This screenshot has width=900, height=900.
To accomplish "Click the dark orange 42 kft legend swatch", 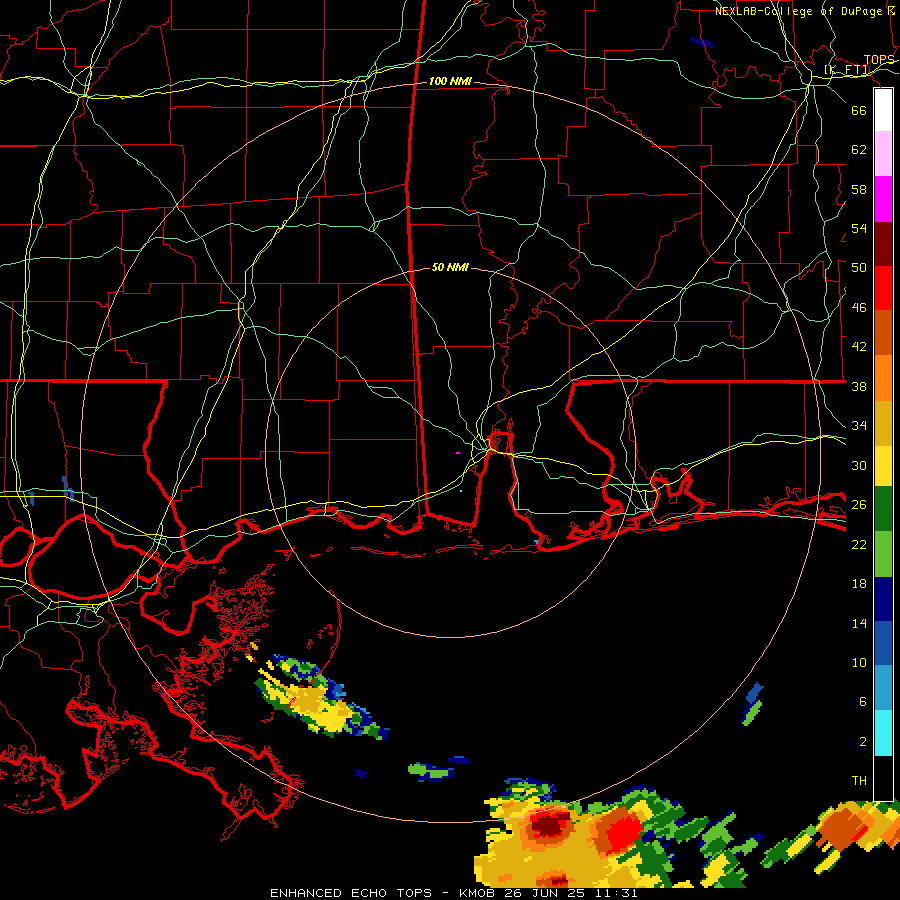I will click(883, 333).
